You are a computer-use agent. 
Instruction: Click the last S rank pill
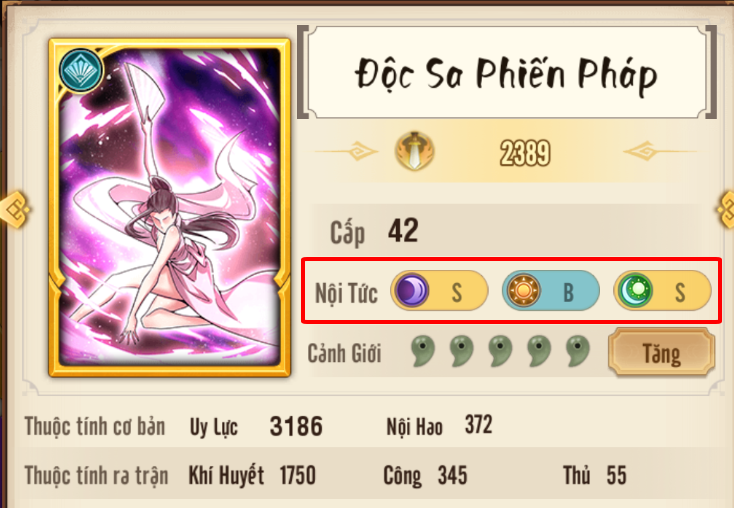point(662,291)
